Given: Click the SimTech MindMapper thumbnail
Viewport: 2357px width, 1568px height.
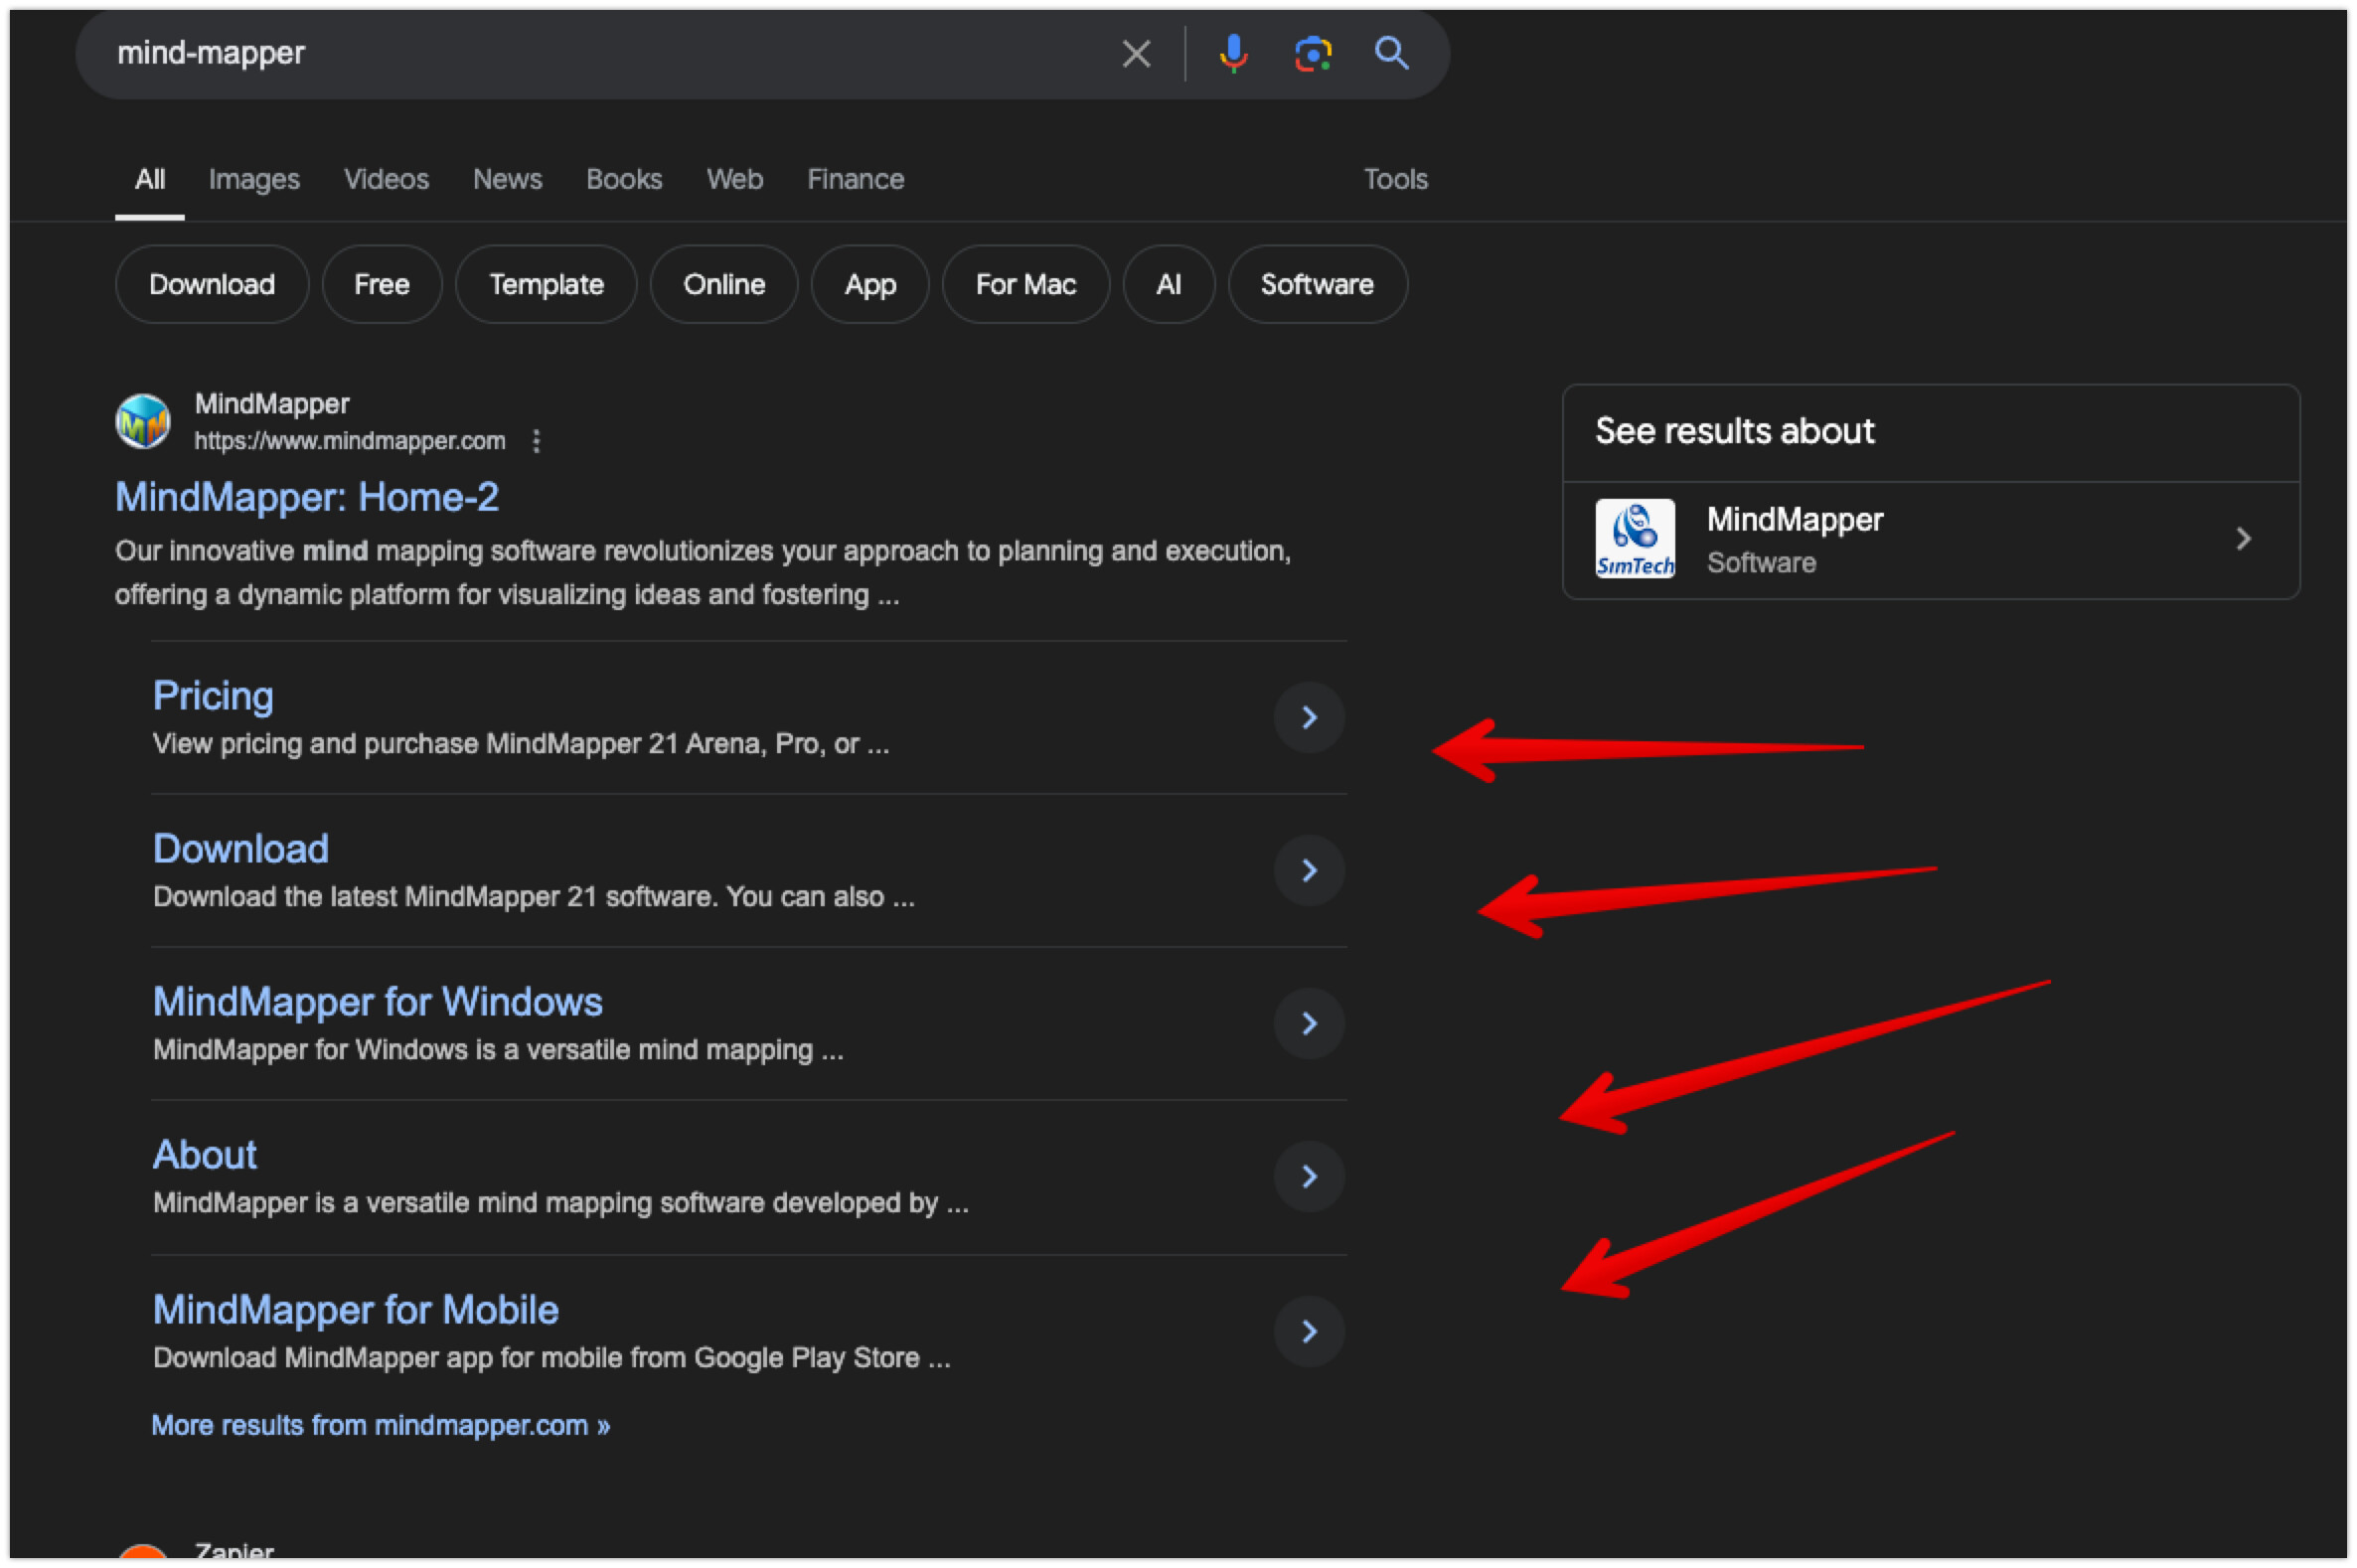Looking at the screenshot, I should [x=1634, y=539].
